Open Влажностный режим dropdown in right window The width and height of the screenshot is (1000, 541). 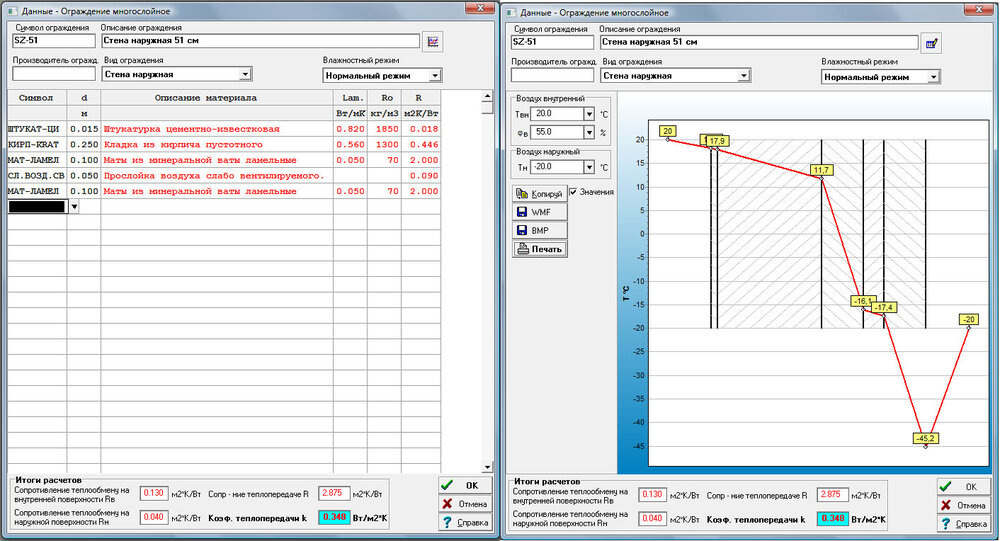click(x=933, y=77)
